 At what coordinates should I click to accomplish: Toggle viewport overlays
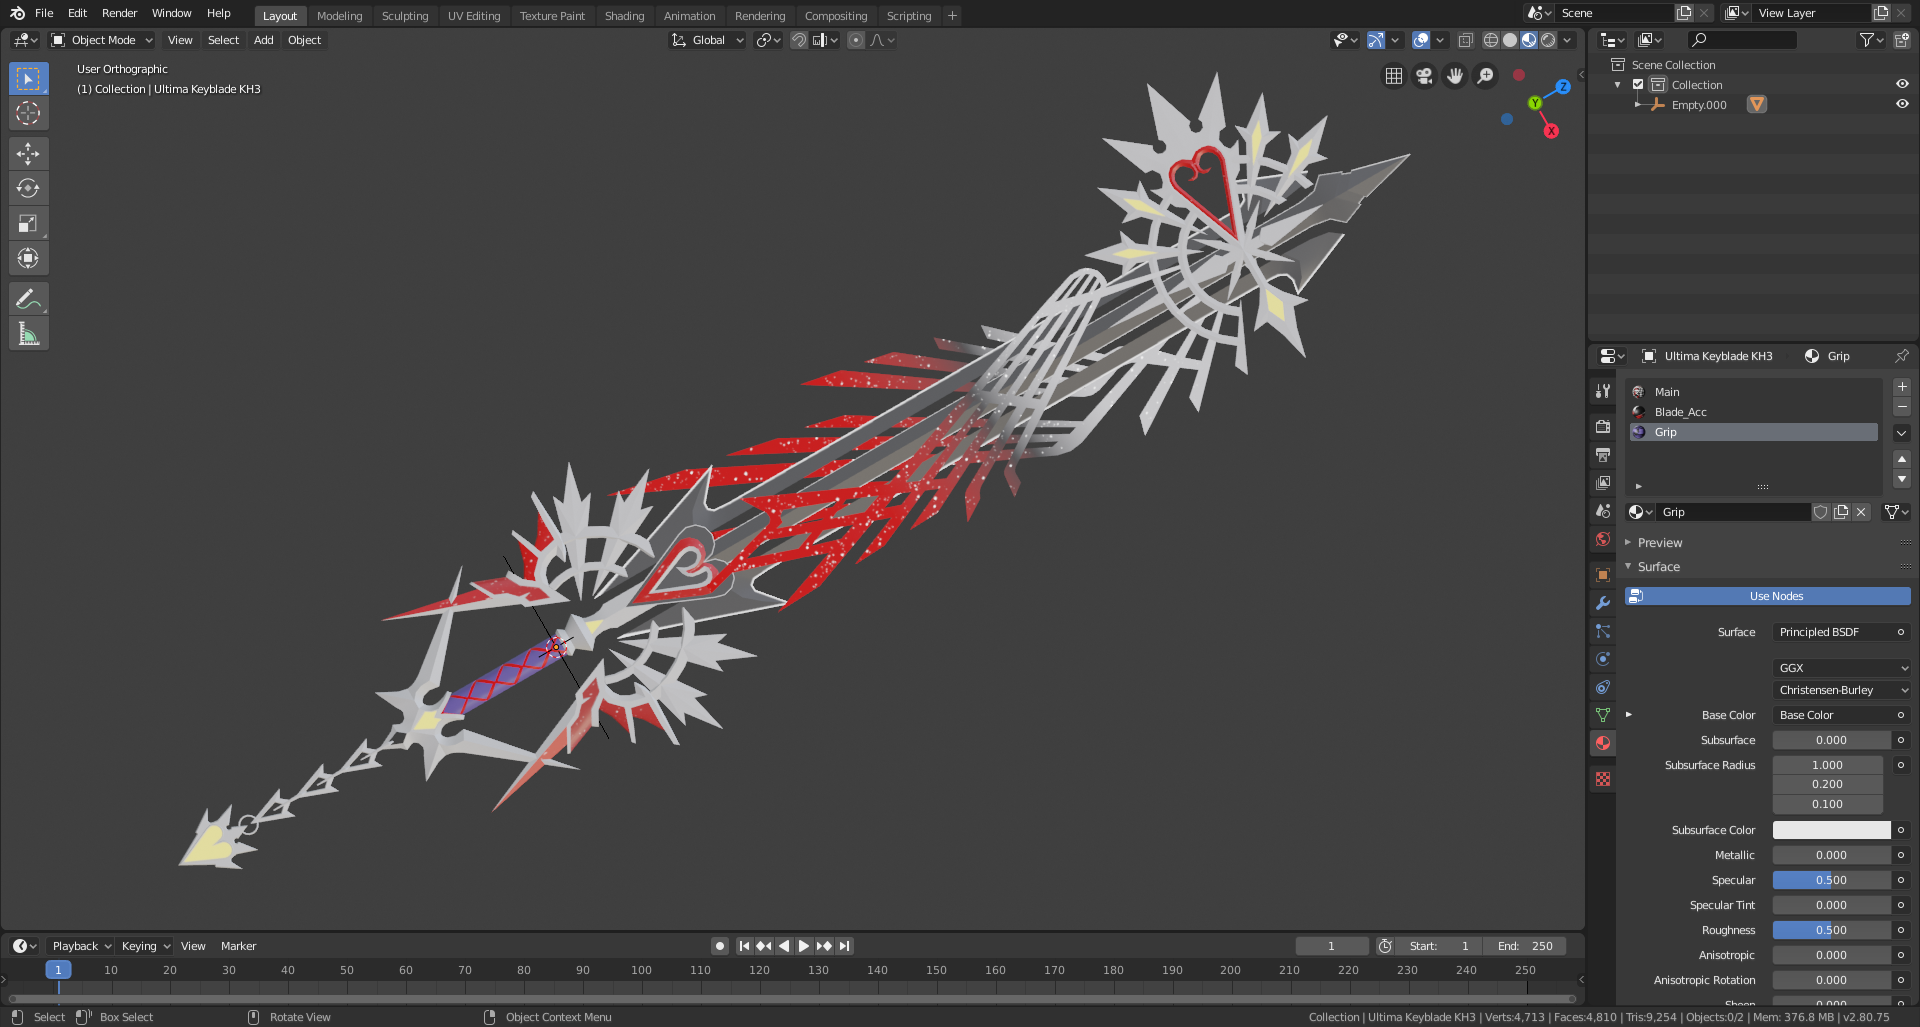pyautogui.click(x=1421, y=40)
